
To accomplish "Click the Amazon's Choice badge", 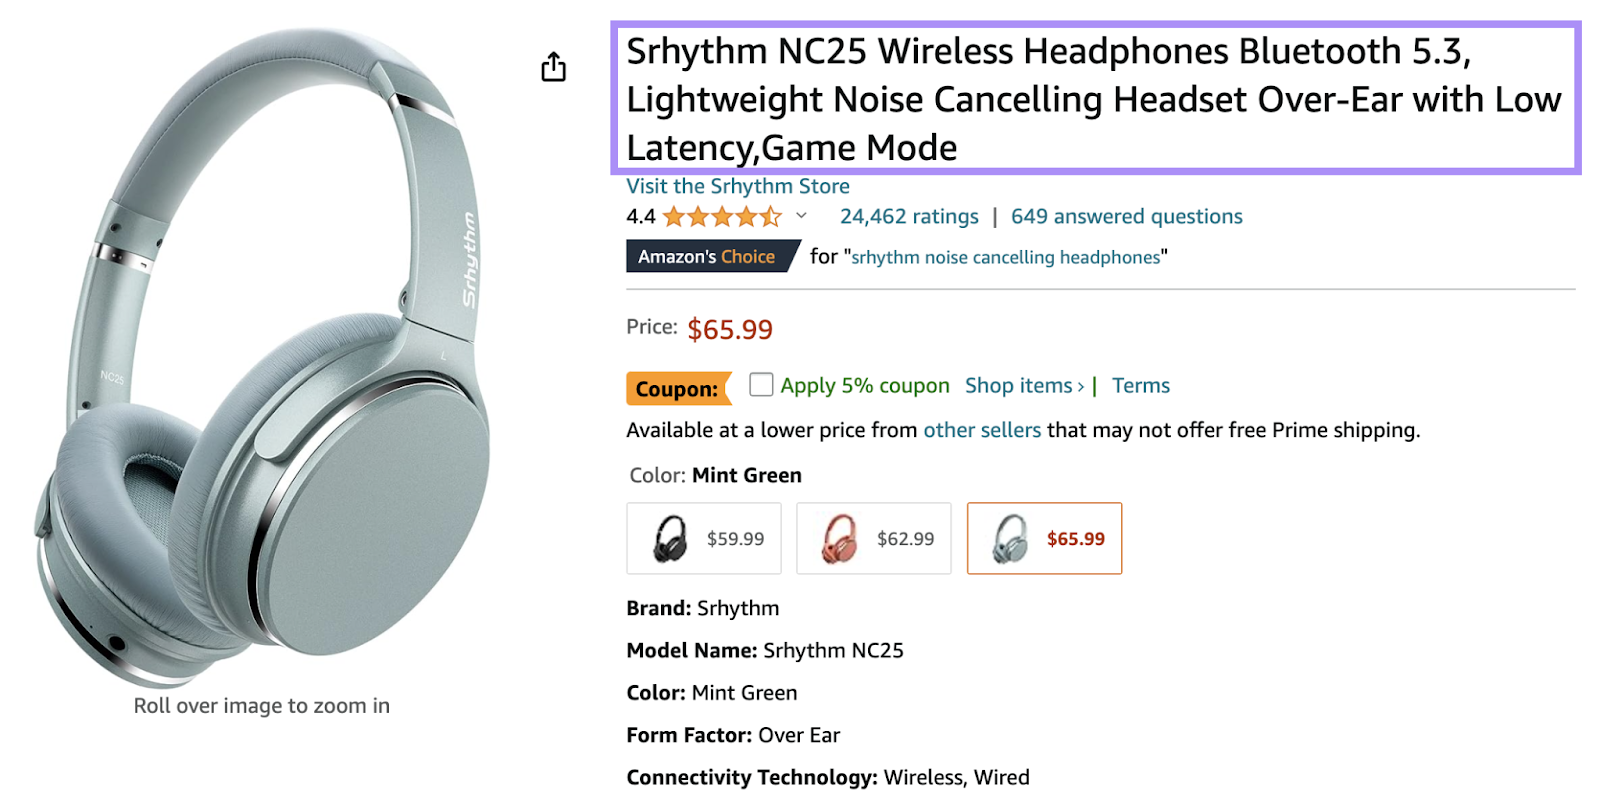I will coord(711,256).
